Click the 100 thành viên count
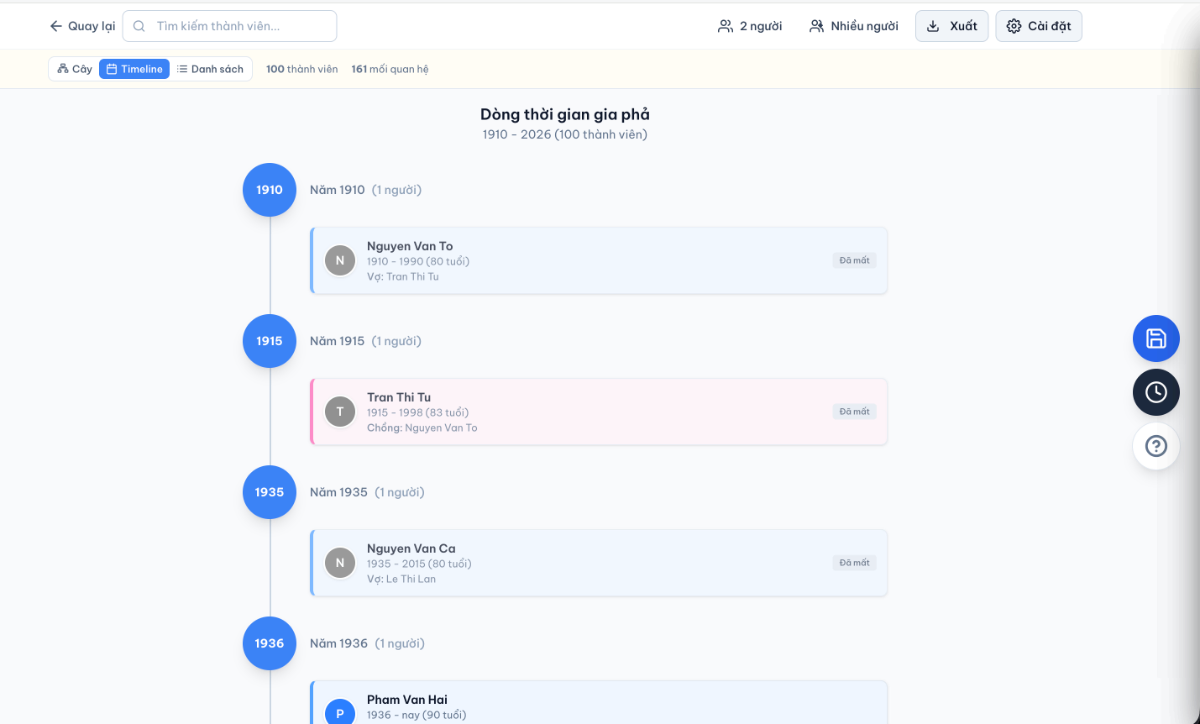 (x=302, y=69)
